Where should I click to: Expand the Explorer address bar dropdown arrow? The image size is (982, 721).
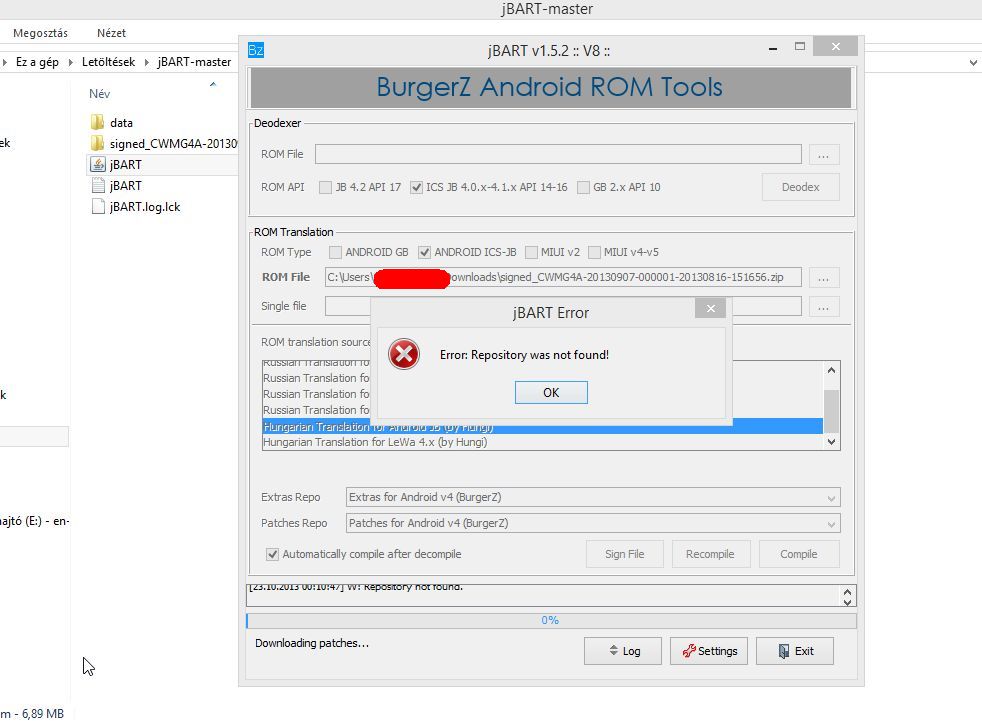973,62
